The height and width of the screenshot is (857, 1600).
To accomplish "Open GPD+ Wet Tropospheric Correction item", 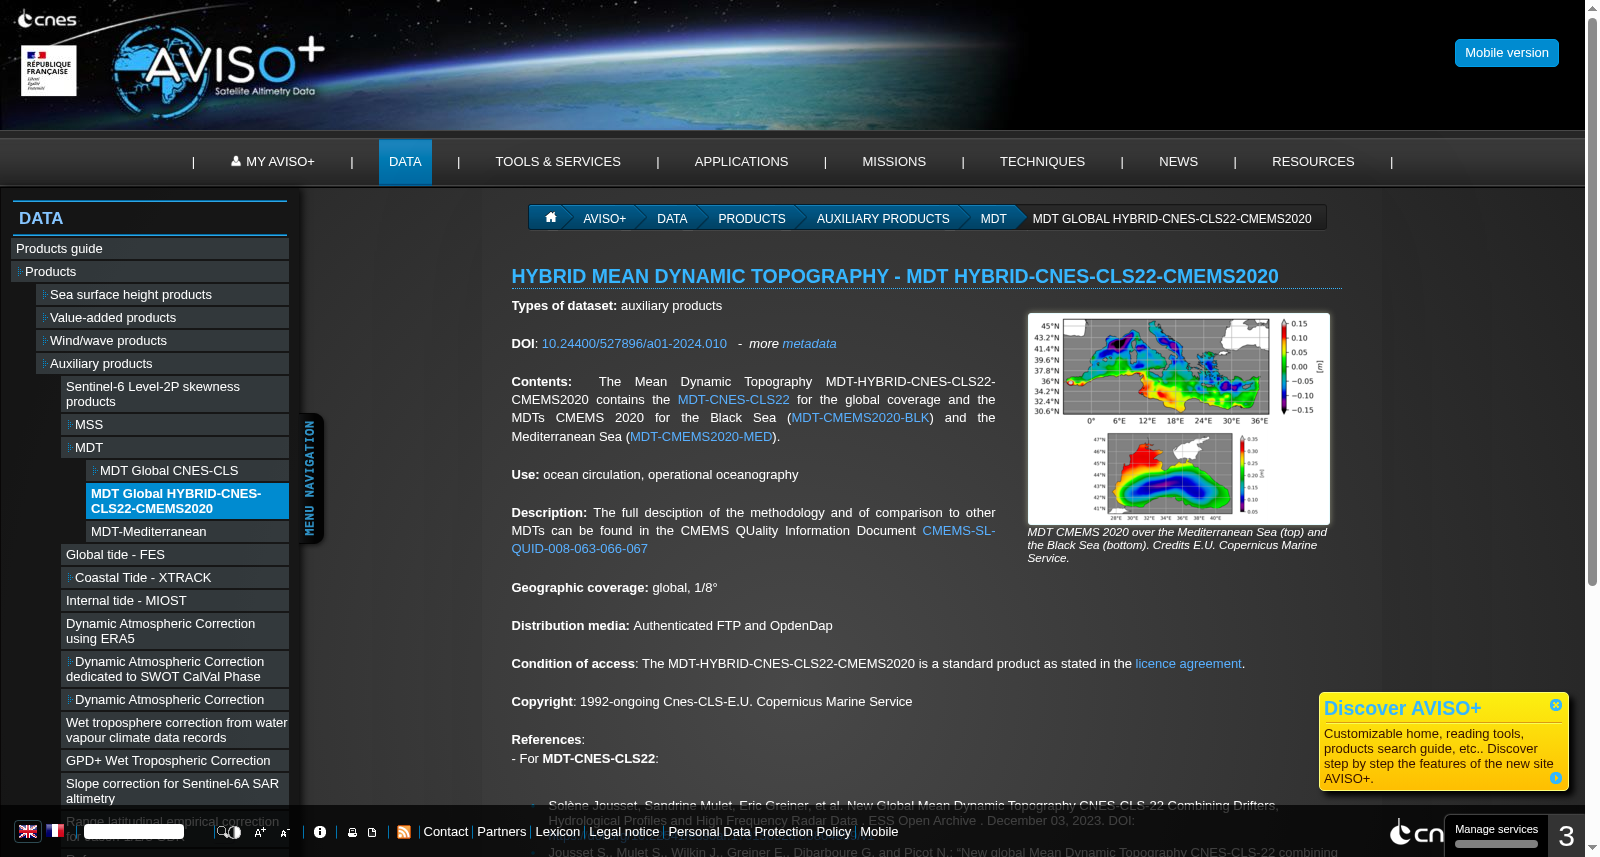I will coord(175,760).
